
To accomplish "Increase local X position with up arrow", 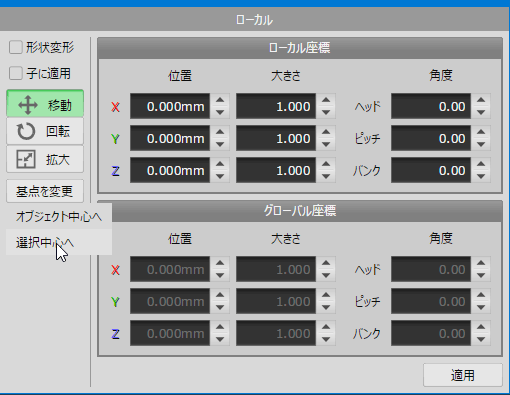I will [x=220, y=100].
